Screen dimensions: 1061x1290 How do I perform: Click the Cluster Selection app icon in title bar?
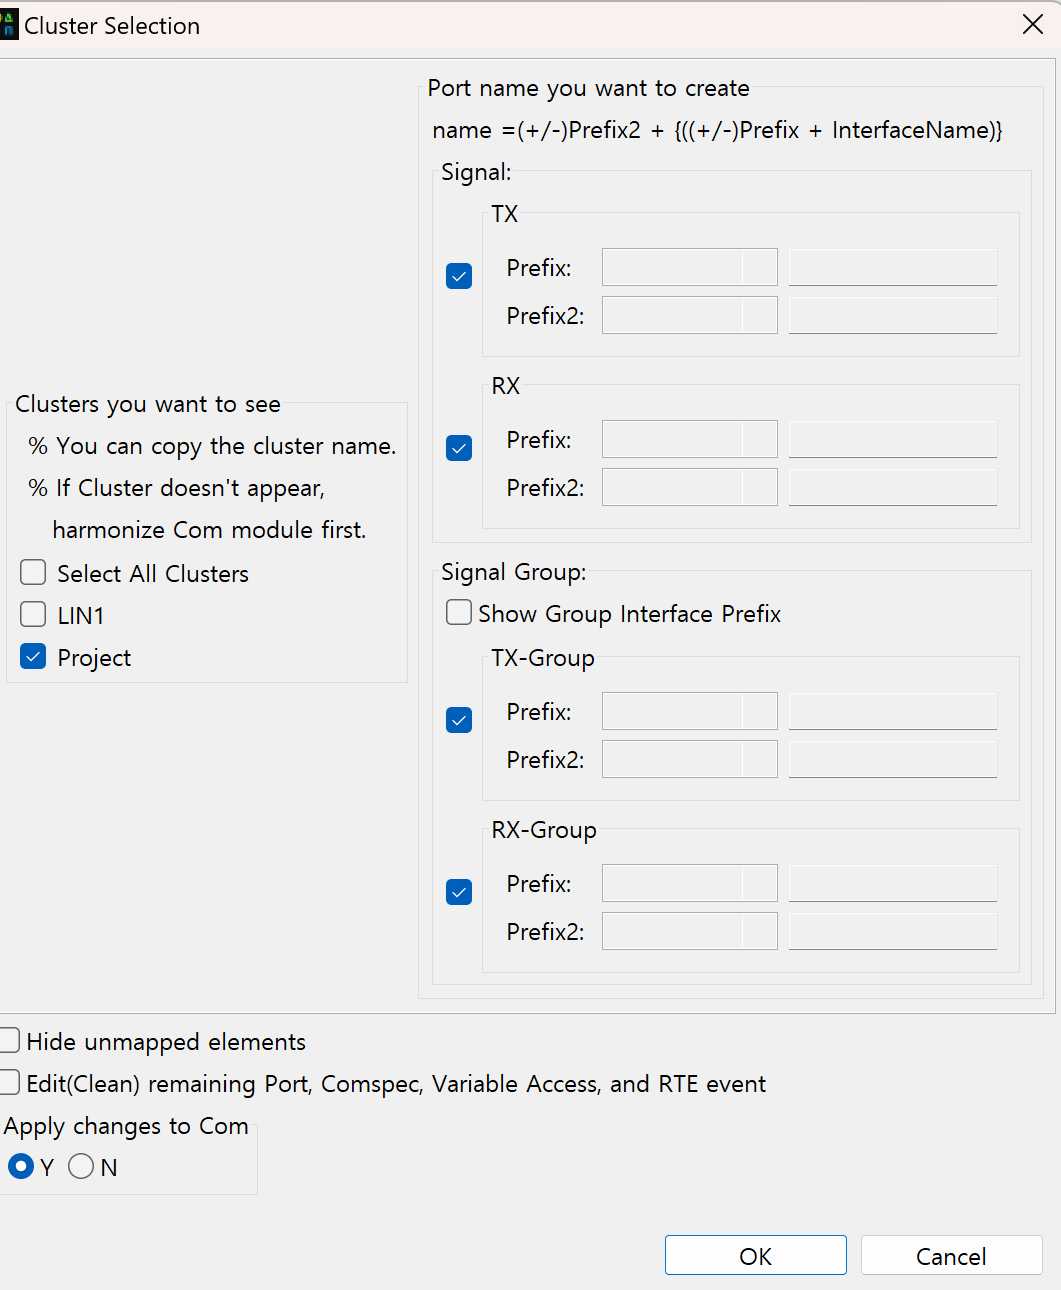pyautogui.click(x=9, y=25)
